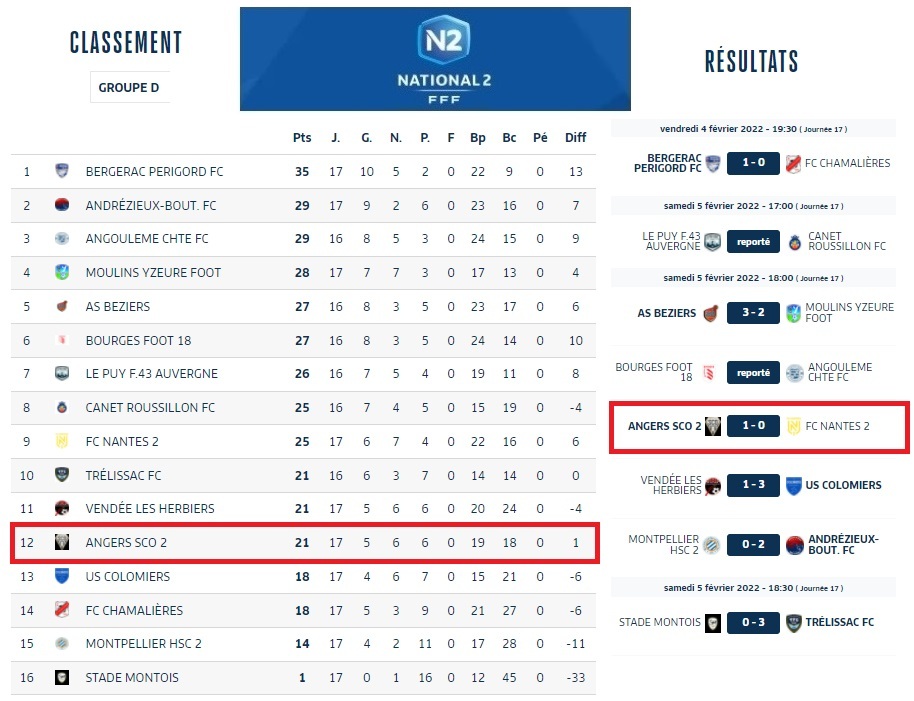Click the reporté badge for Bourges Foot 18
Image resolution: width=914 pixels, height=701 pixels.
753,373
